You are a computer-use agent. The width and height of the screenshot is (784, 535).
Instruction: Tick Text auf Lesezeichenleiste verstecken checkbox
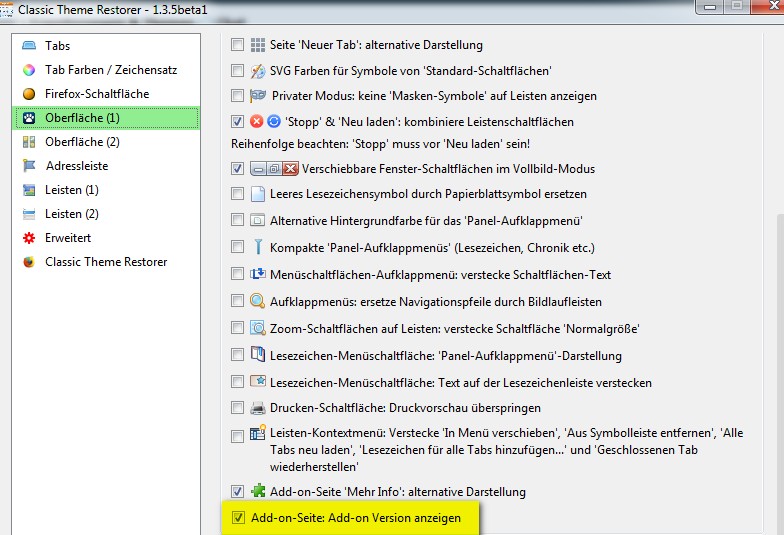238,382
